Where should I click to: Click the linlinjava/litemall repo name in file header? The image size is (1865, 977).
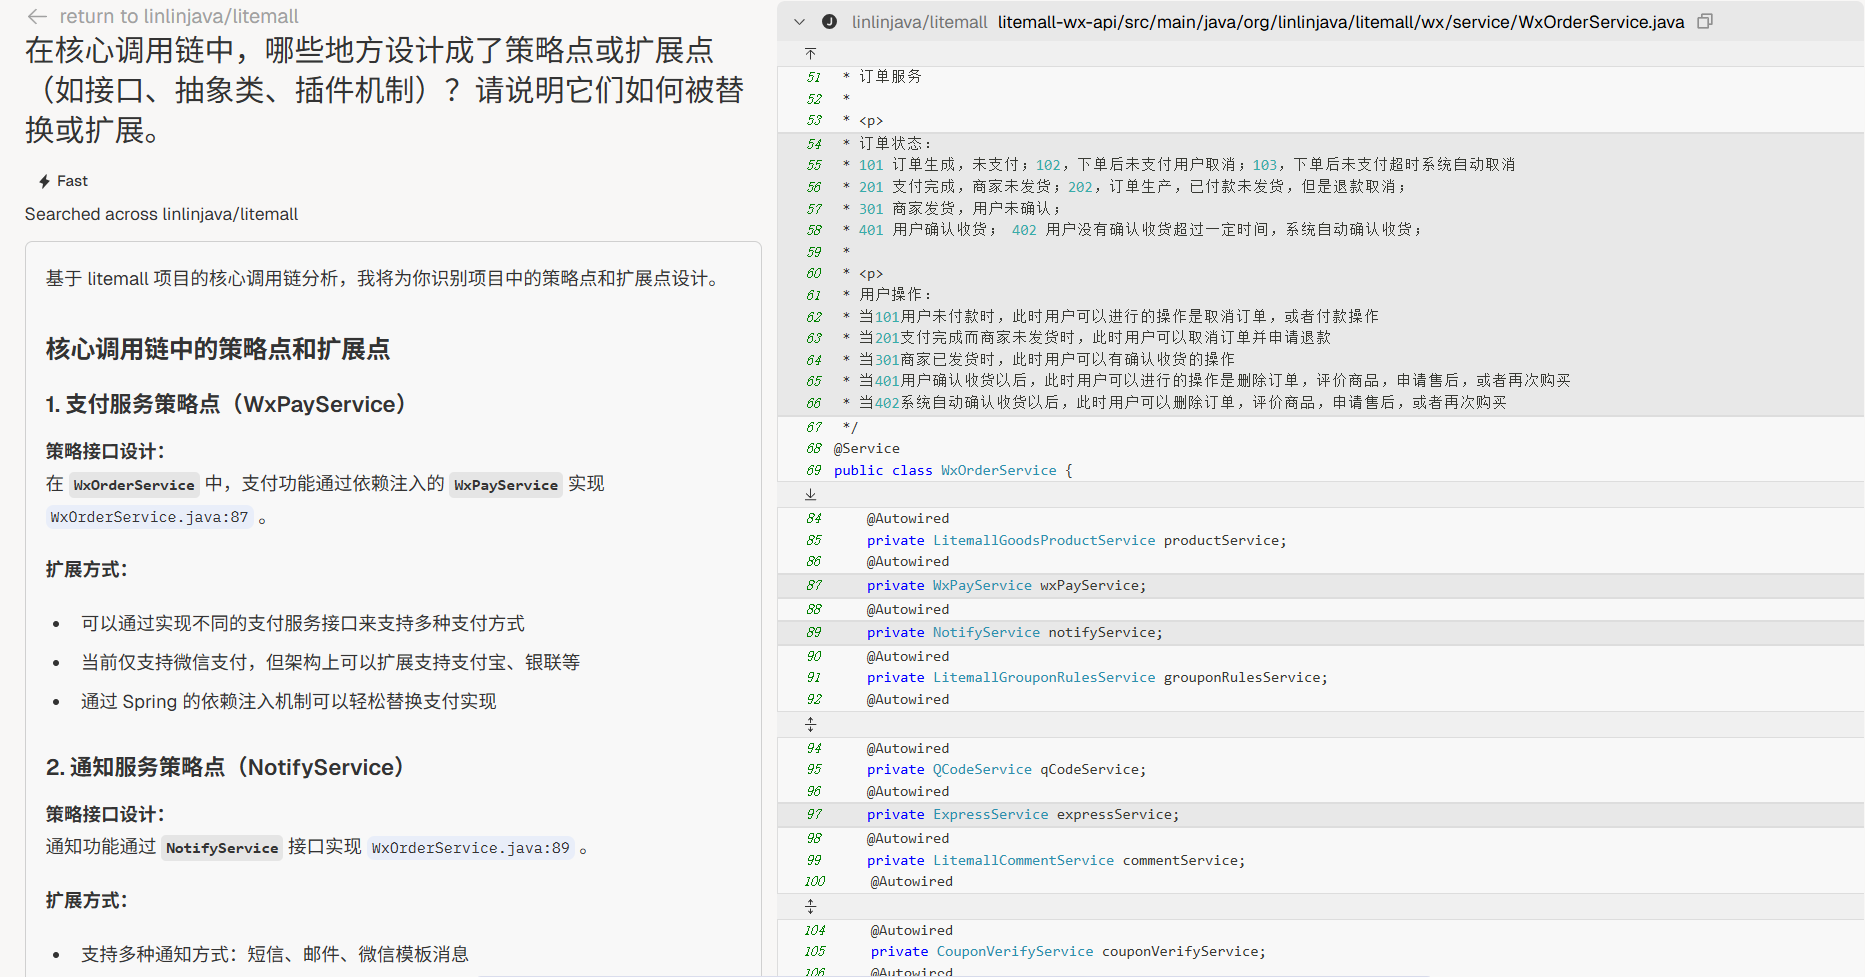point(919,22)
